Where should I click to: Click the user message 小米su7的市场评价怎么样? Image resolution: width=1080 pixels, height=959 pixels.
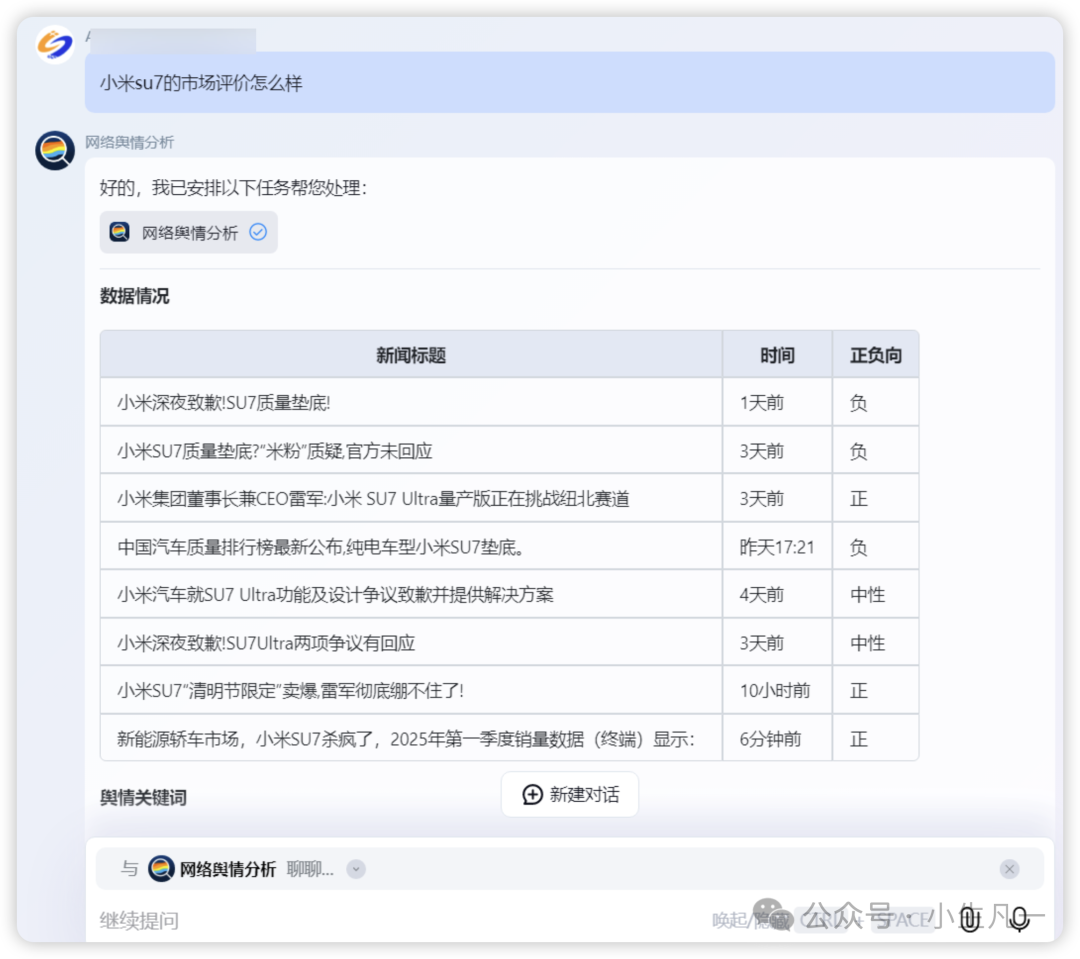[x=570, y=83]
